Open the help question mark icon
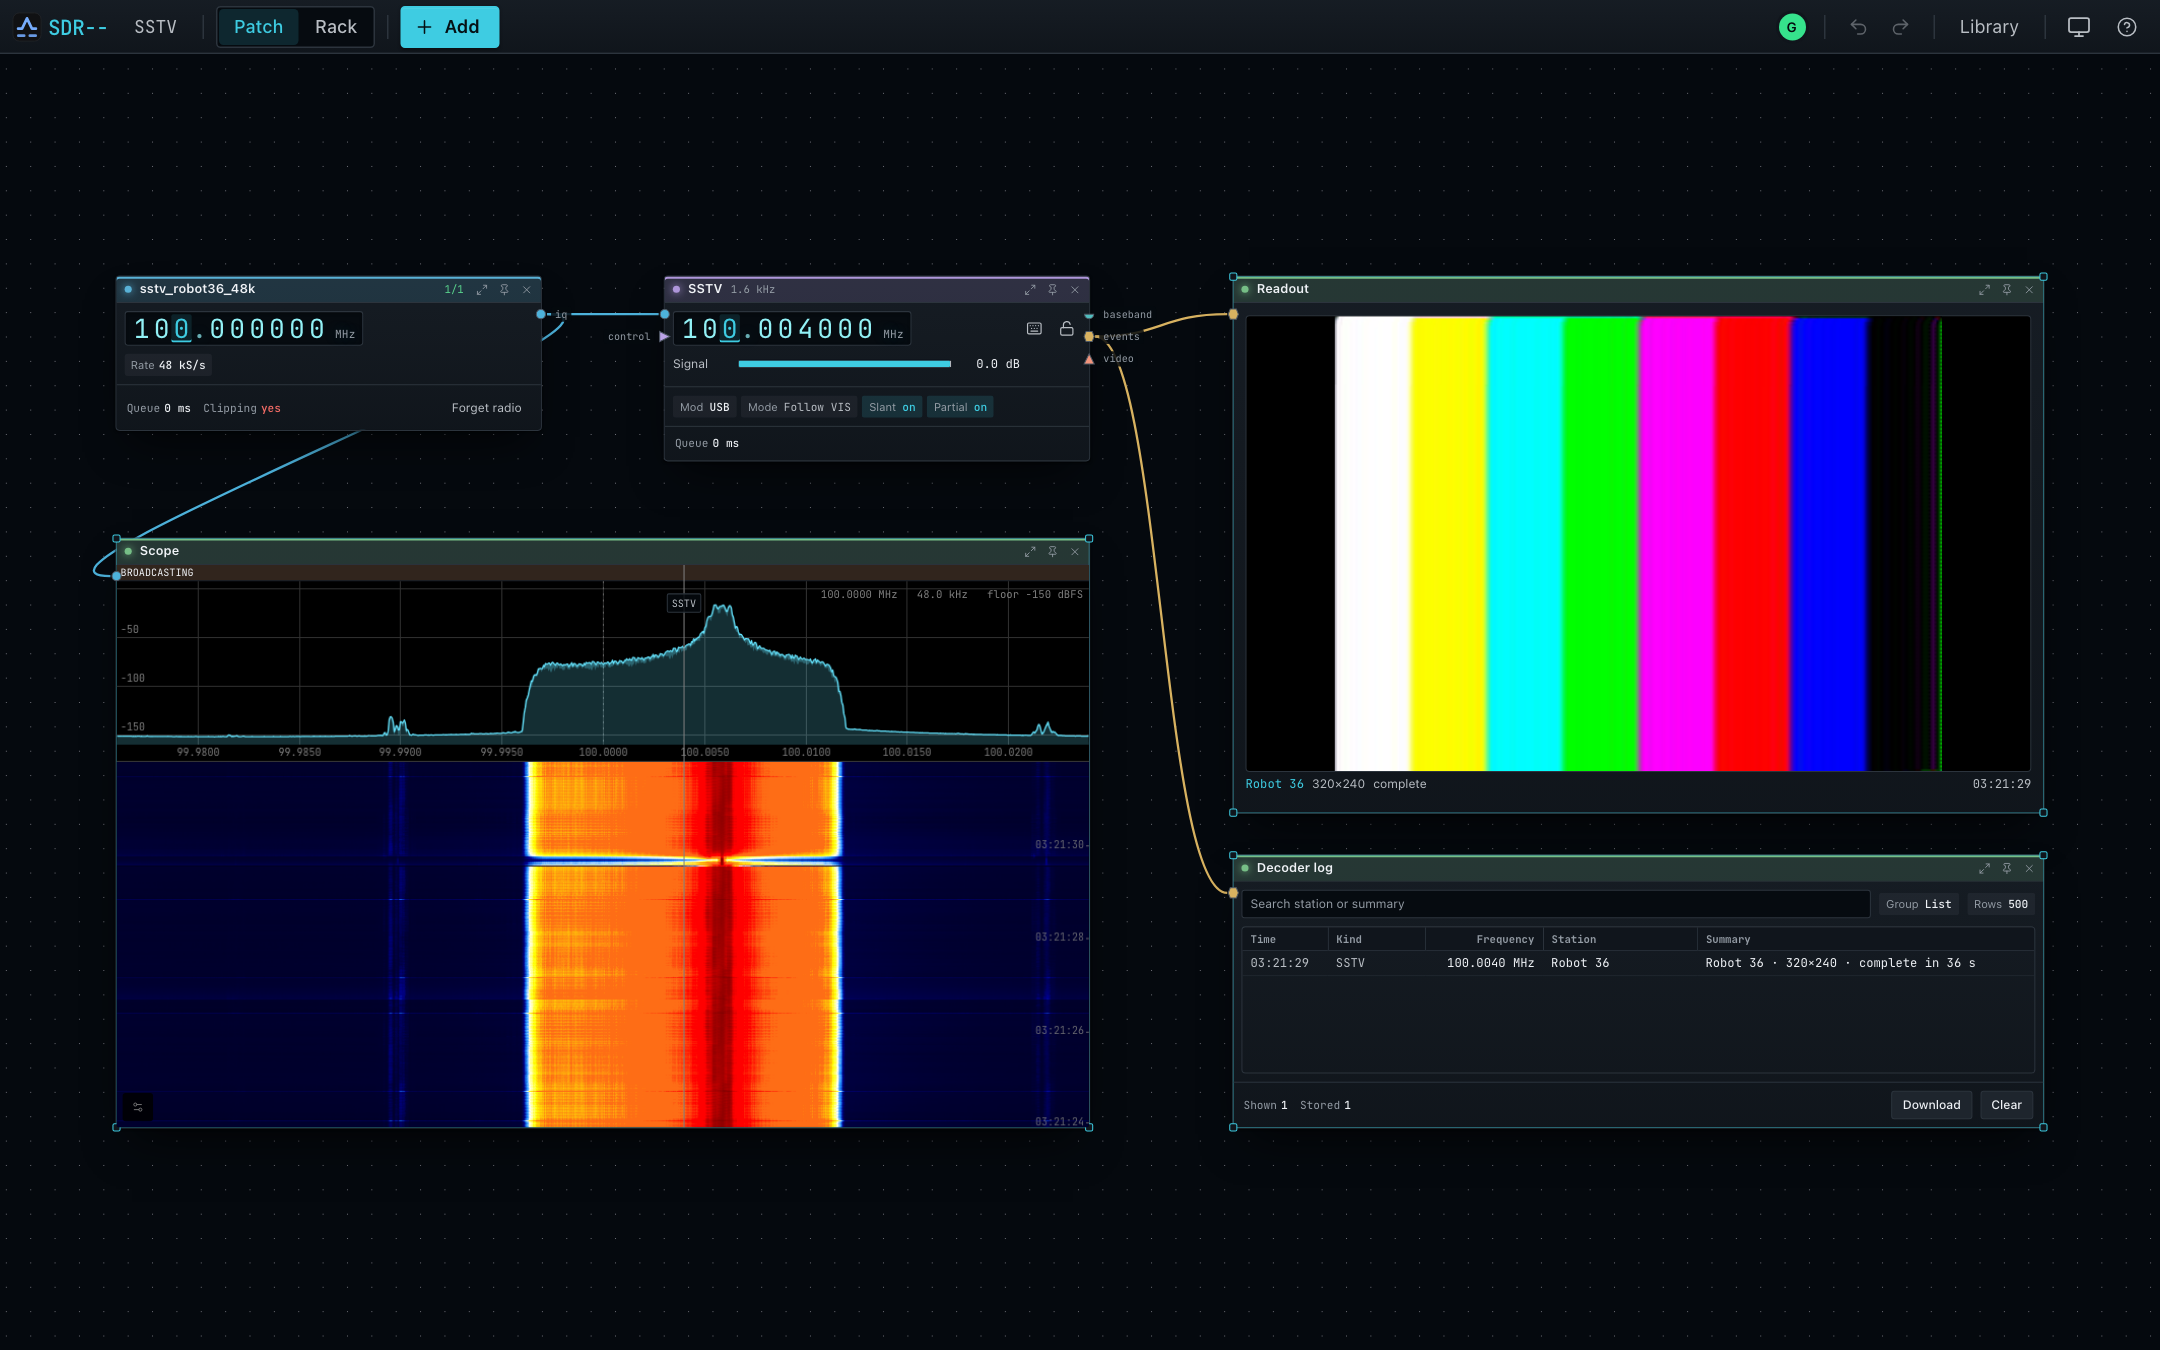Screen dimensions: 2160x1350 (2127, 27)
